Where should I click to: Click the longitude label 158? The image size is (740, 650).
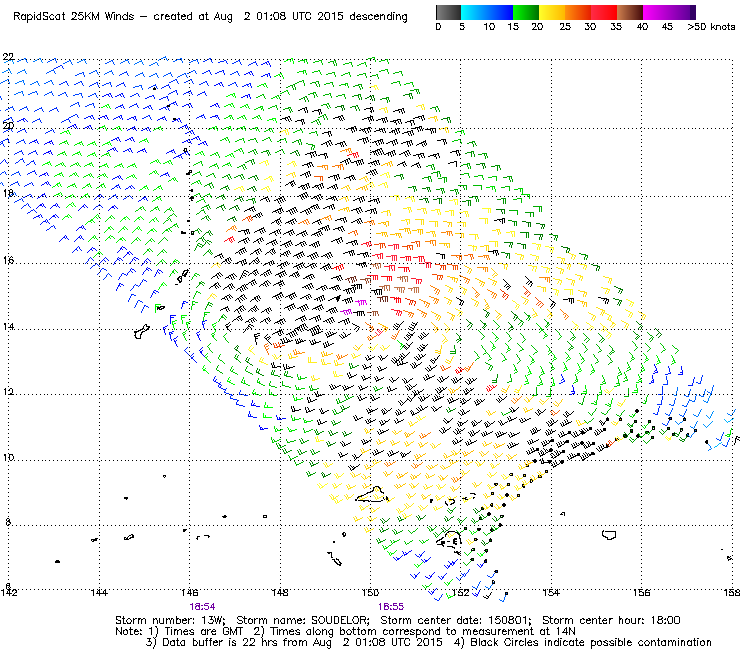coord(732,593)
